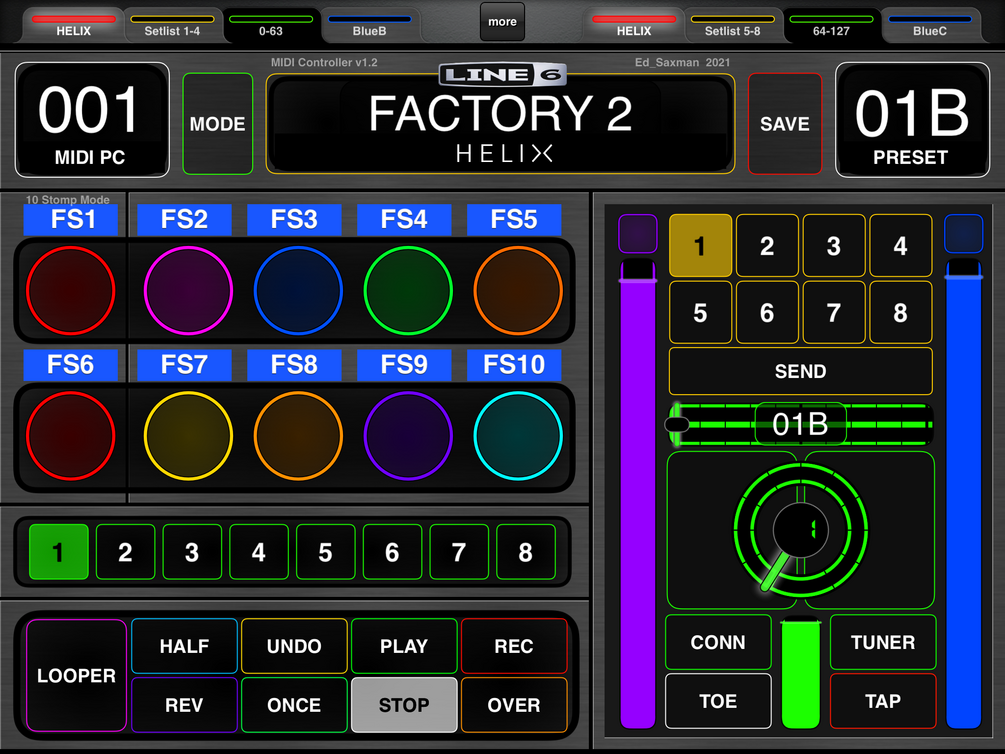Select green snapshot button 5
This screenshot has width=1005, height=754.
pyautogui.click(x=326, y=552)
